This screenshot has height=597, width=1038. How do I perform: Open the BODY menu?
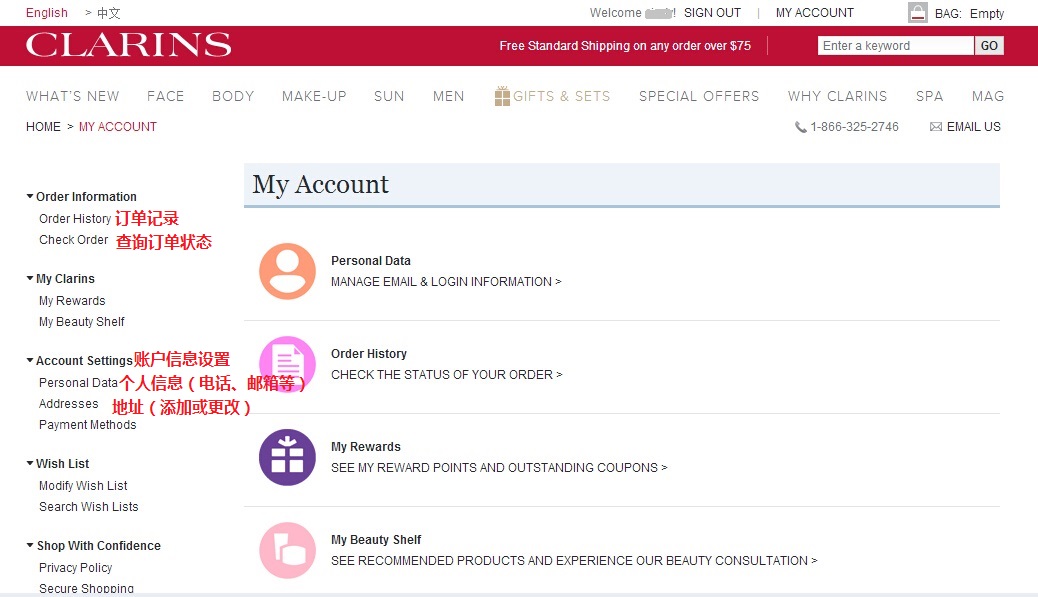coord(233,96)
